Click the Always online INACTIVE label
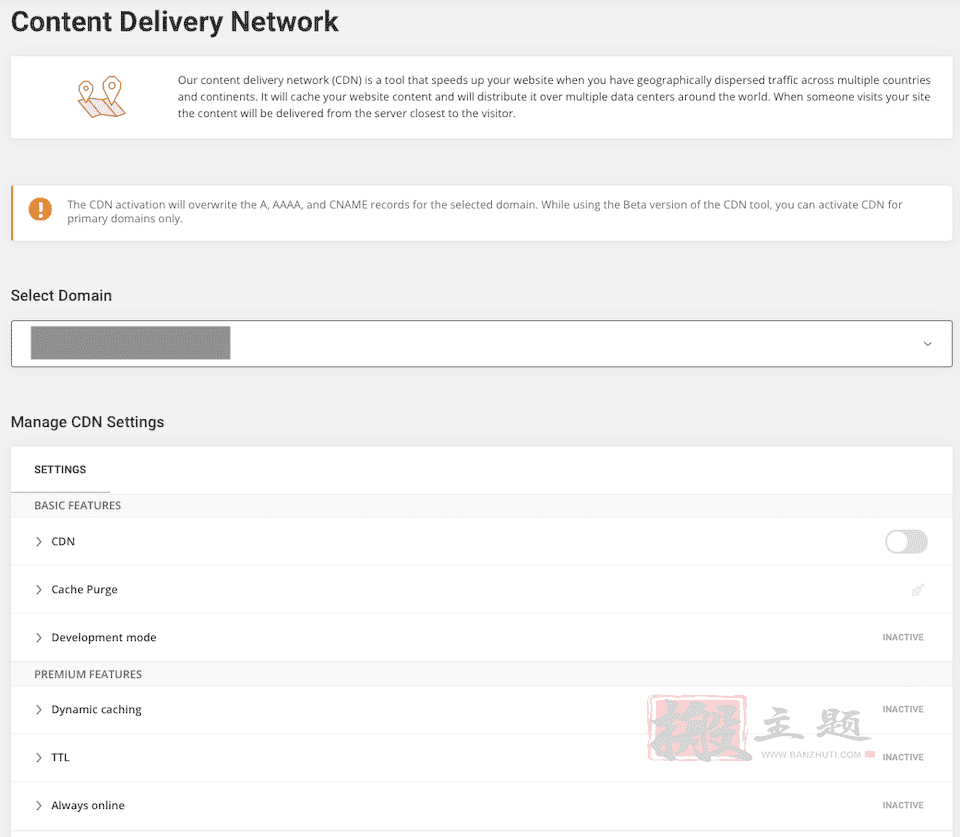The height and width of the screenshot is (837, 960). tap(902, 805)
